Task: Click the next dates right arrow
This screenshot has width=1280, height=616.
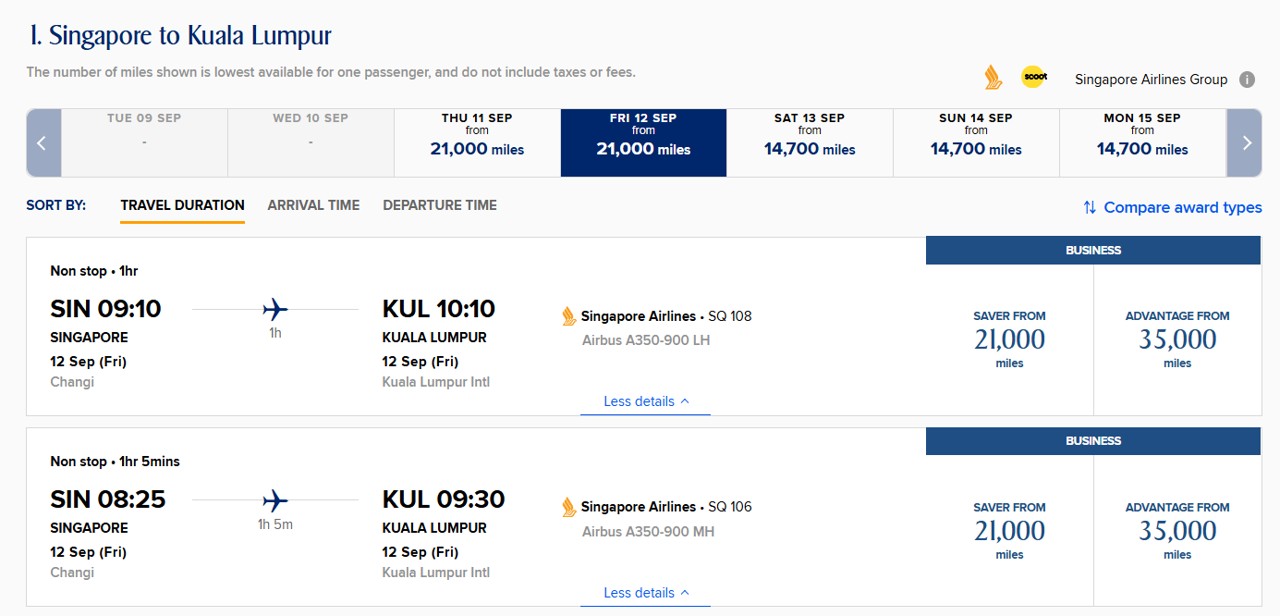Action: click(1246, 143)
